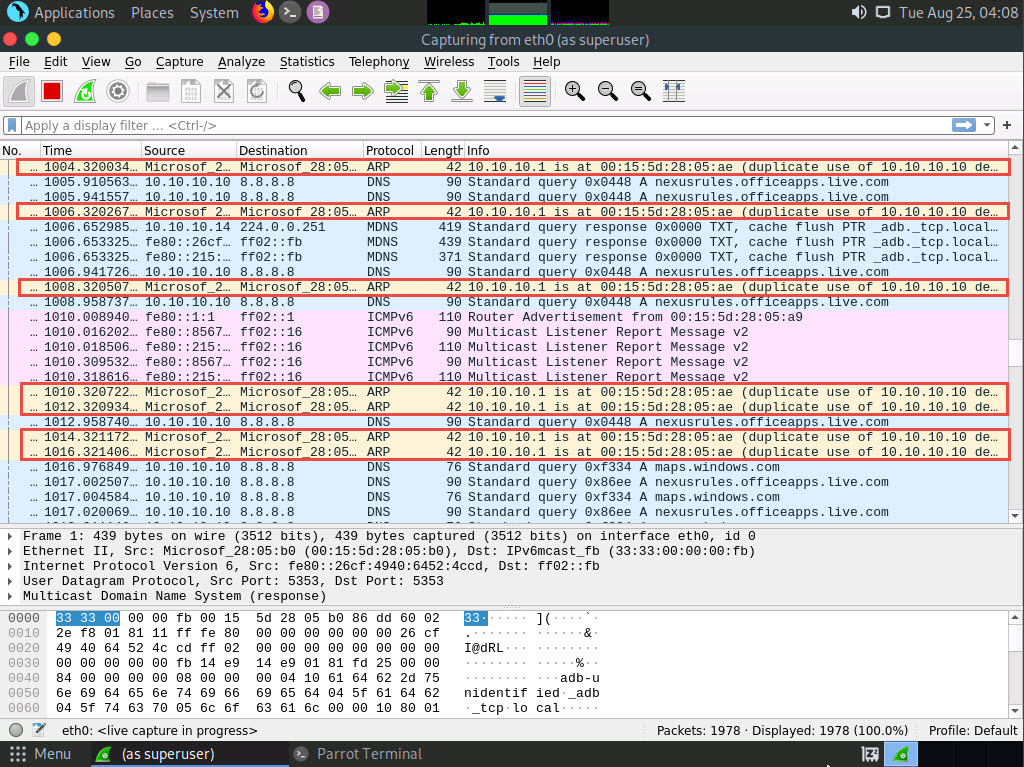Expand the Frame 1 details row
The image size is (1024, 767).
(10, 536)
